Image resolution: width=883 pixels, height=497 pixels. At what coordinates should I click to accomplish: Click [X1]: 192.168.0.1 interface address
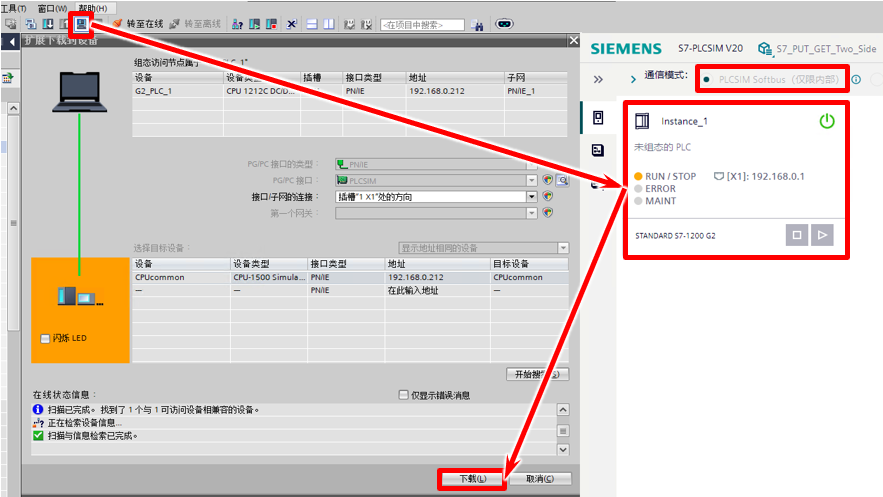click(759, 176)
